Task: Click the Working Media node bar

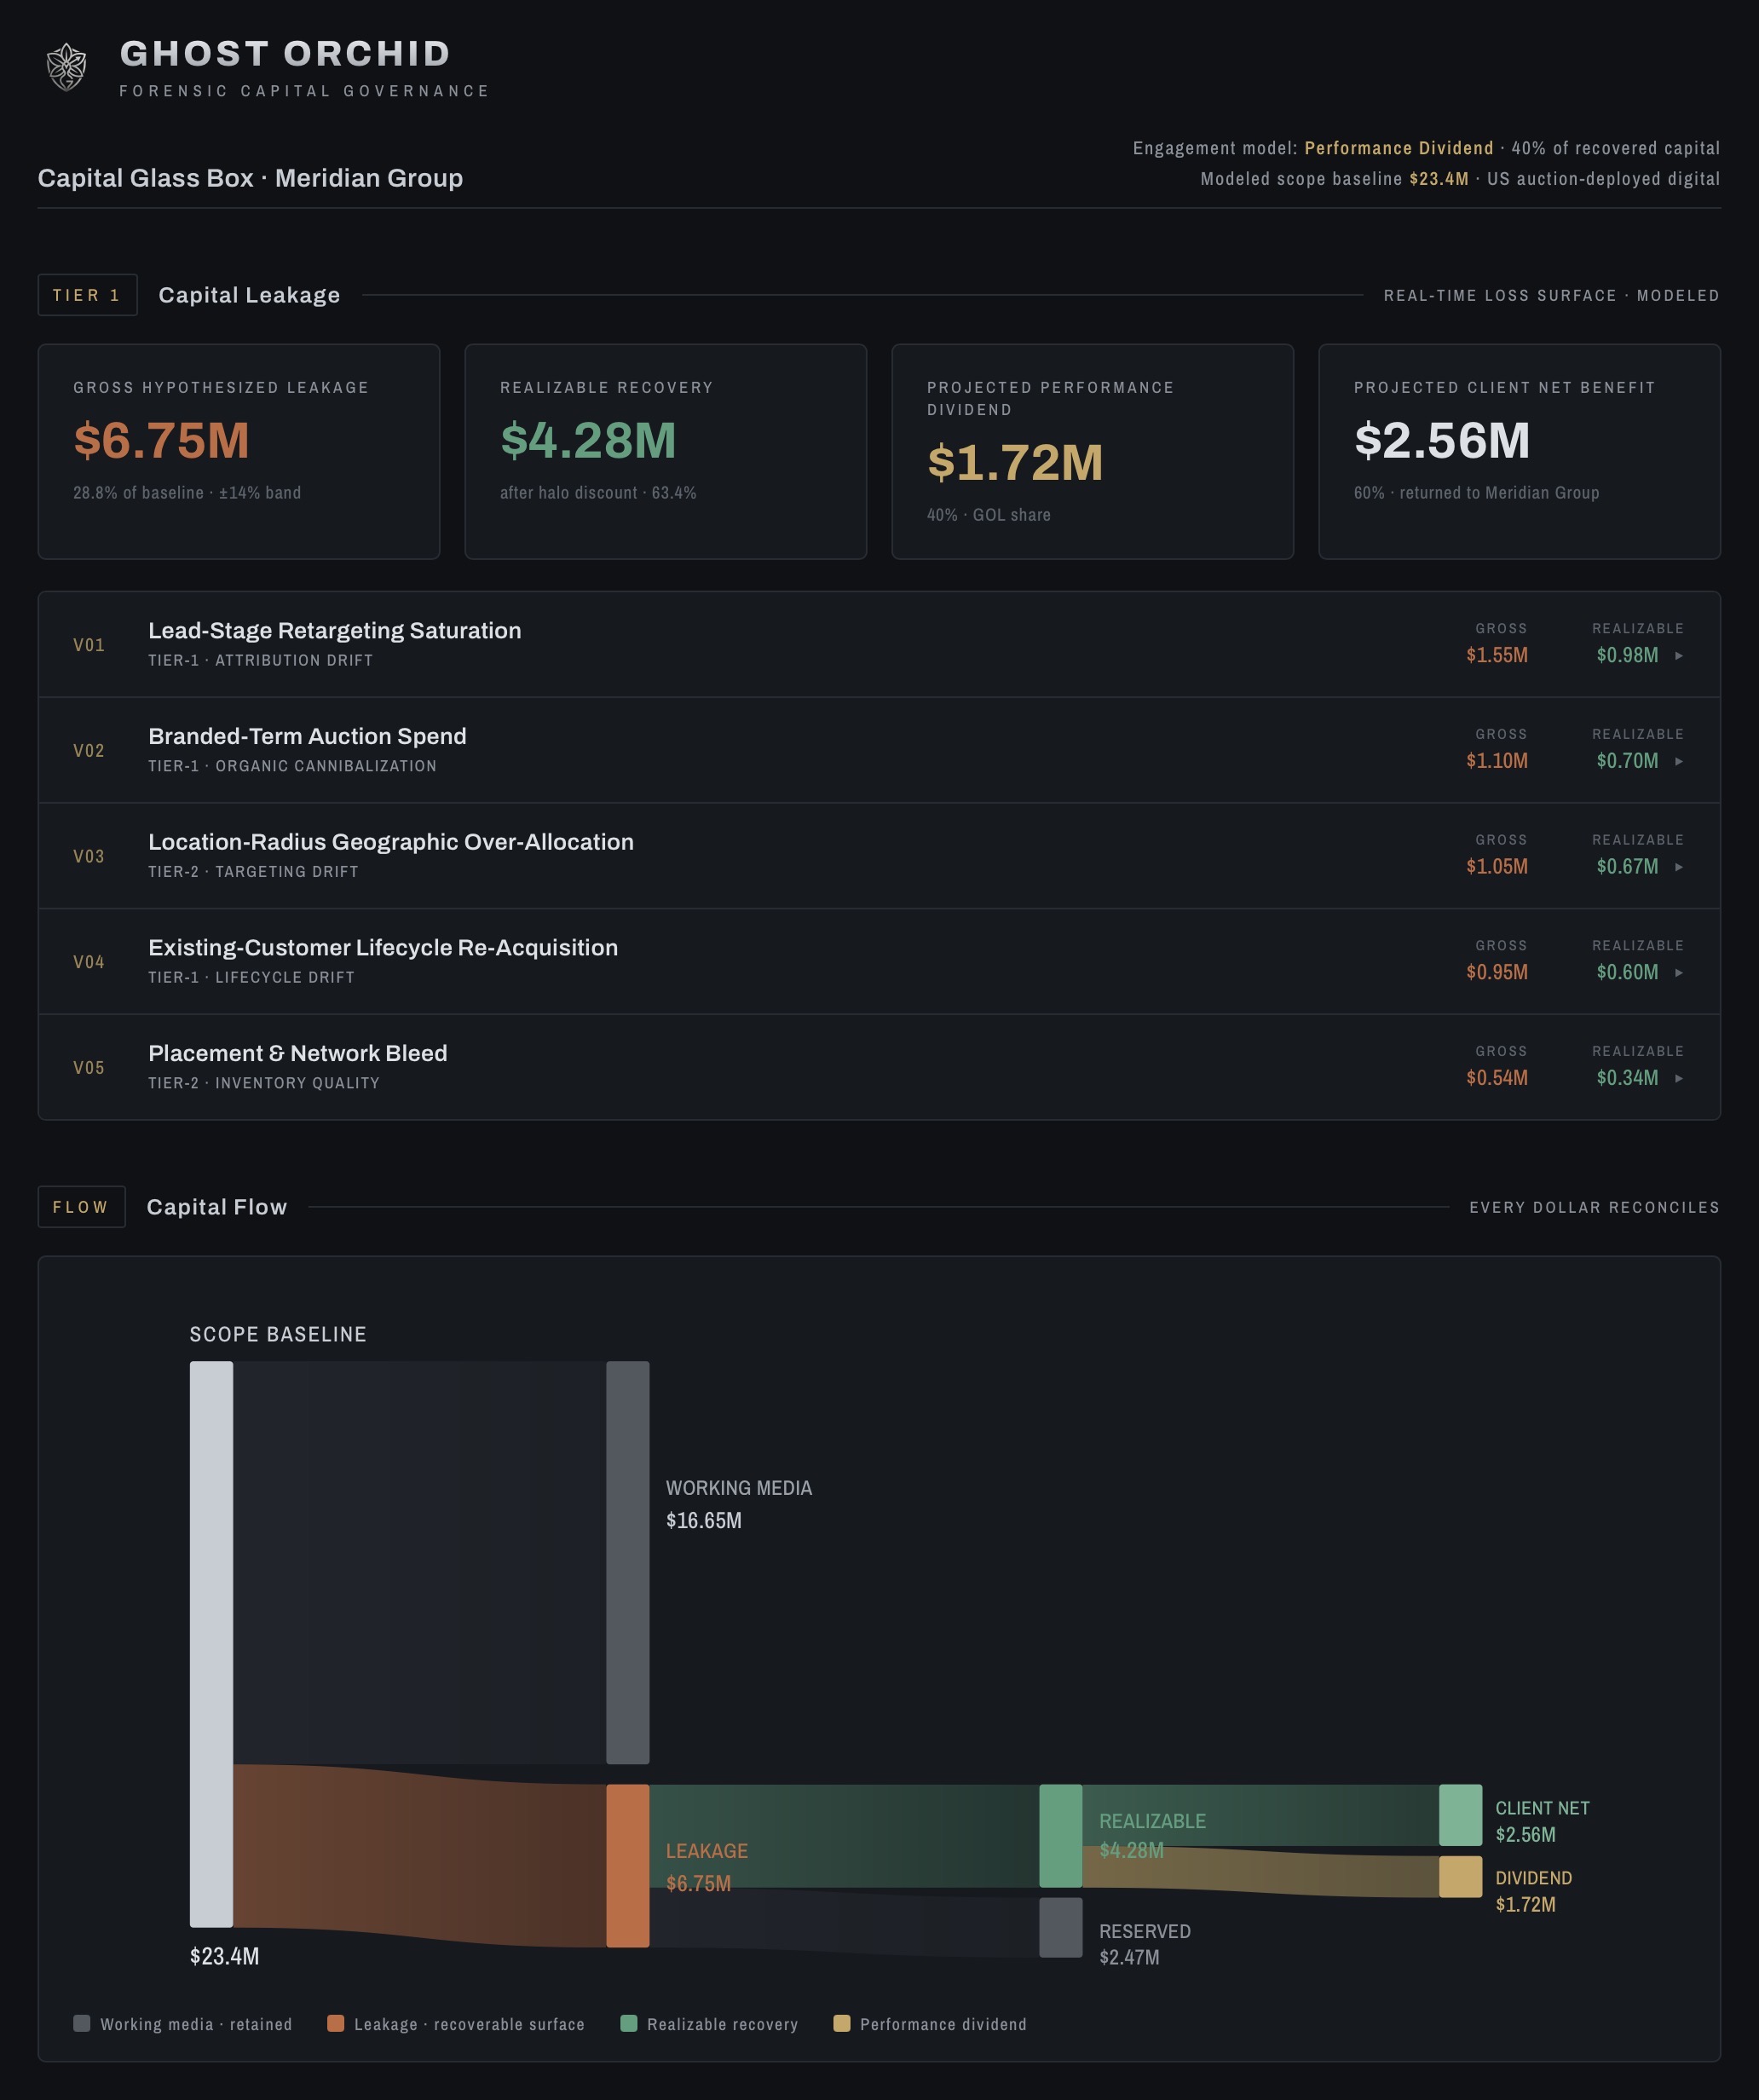Action: point(628,1562)
